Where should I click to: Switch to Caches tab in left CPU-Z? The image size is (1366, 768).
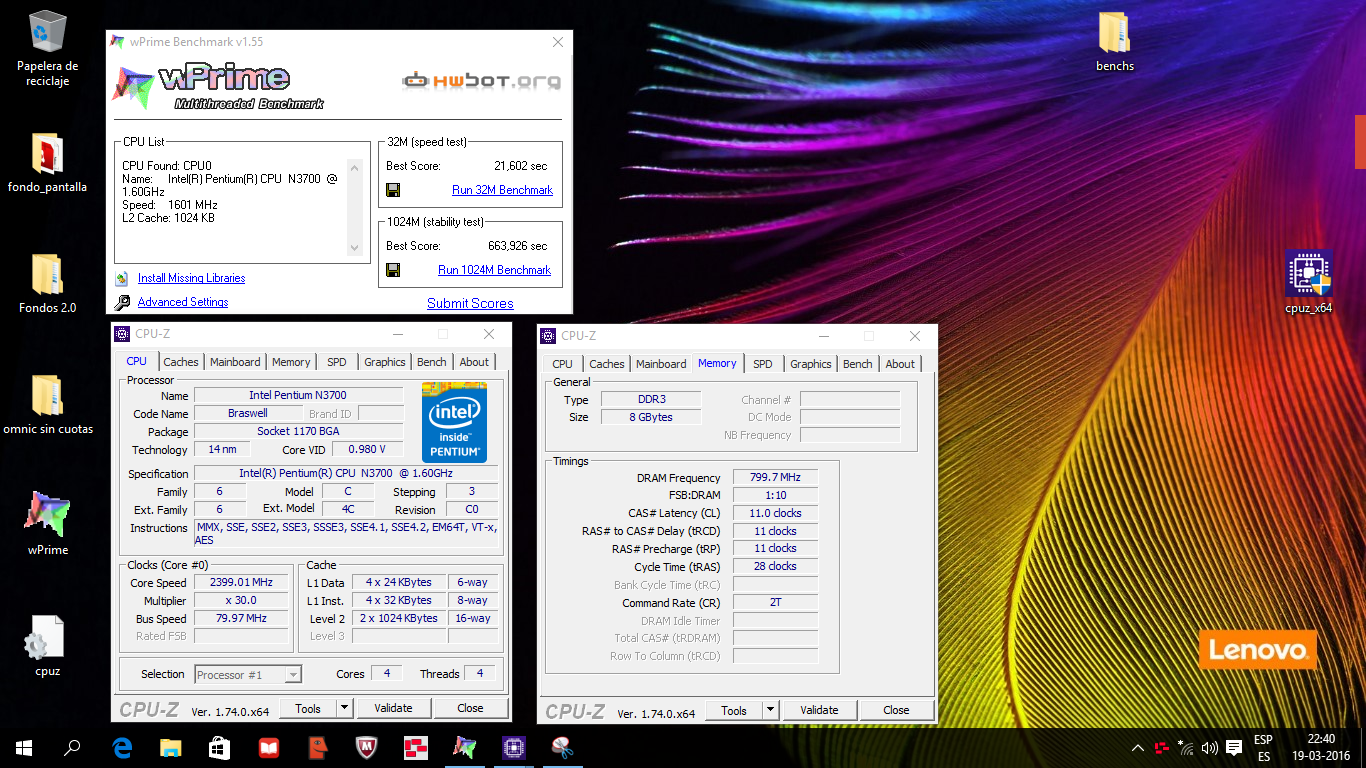tap(181, 362)
